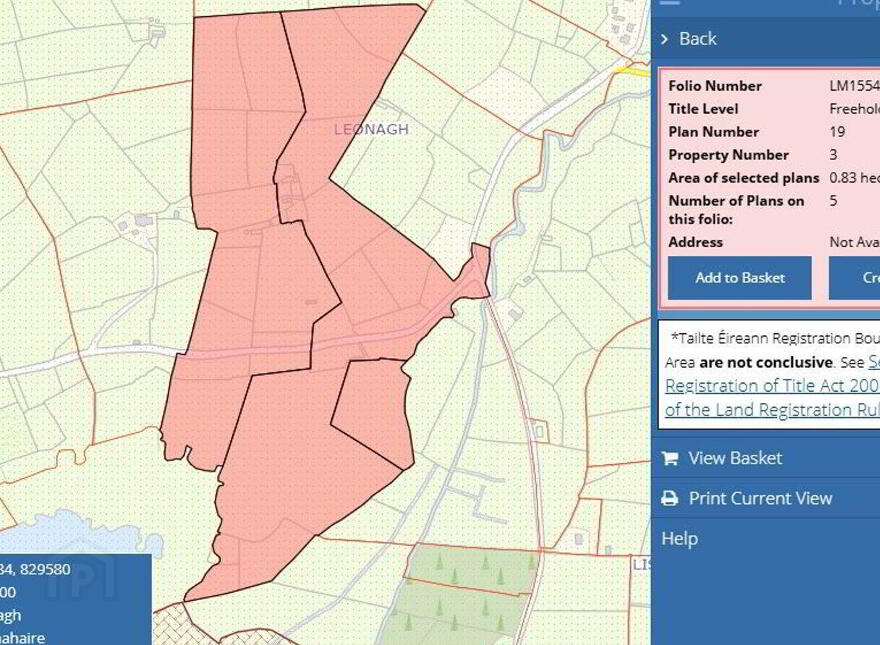Open the Help section
The width and height of the screenshot is (880, 645).
coord(680,538)
